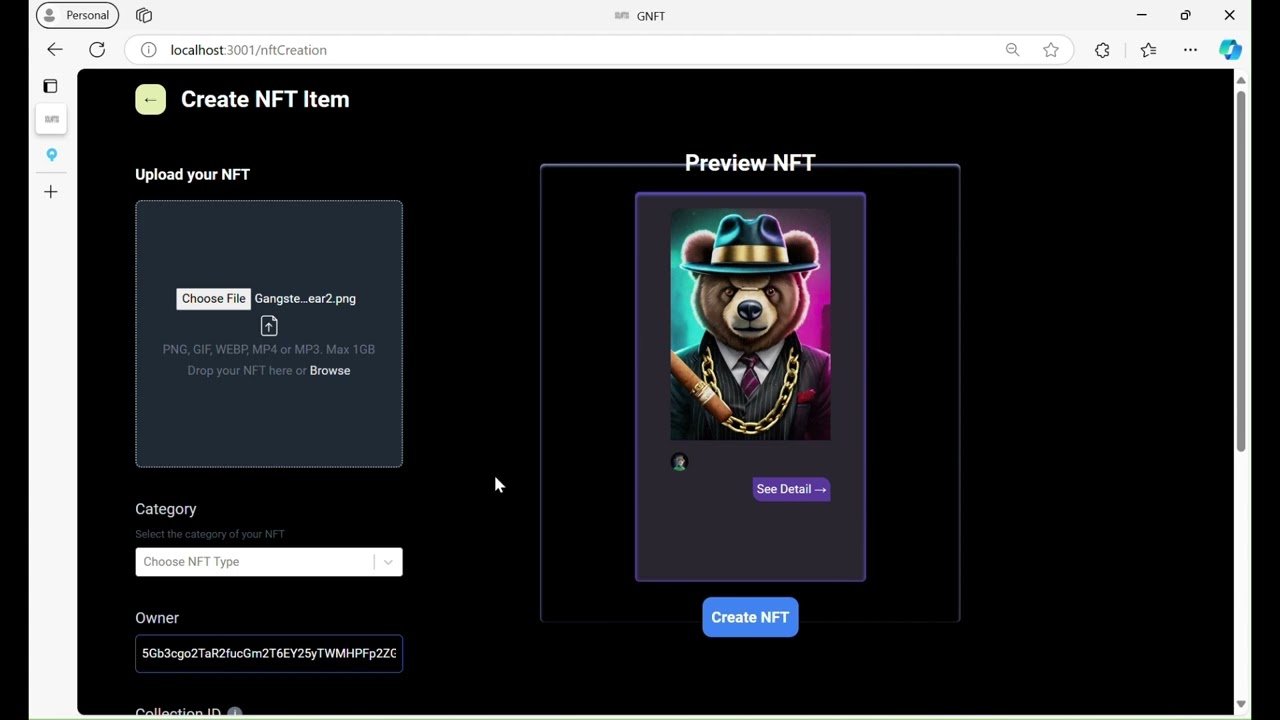1280x720 pixels.
Task: Click the Gangste…ear2.png file name text
Action: (x=305, y=299)
